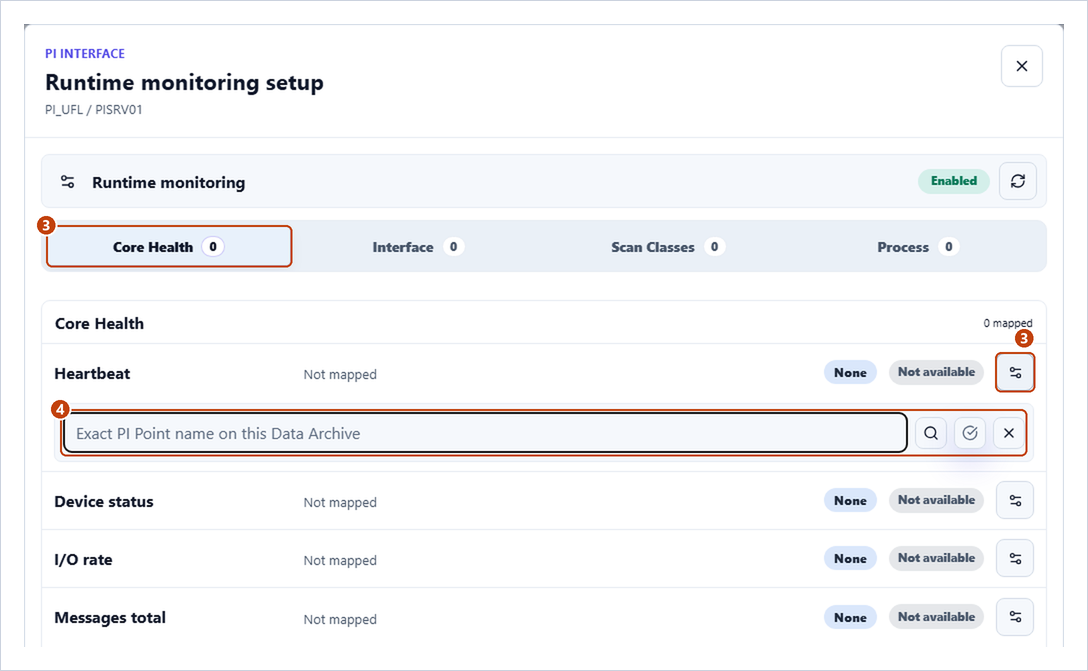Screen dimensions: 1088x671
Task: Click the Runtime monitoring header label
Action: [x=169, y=182]
